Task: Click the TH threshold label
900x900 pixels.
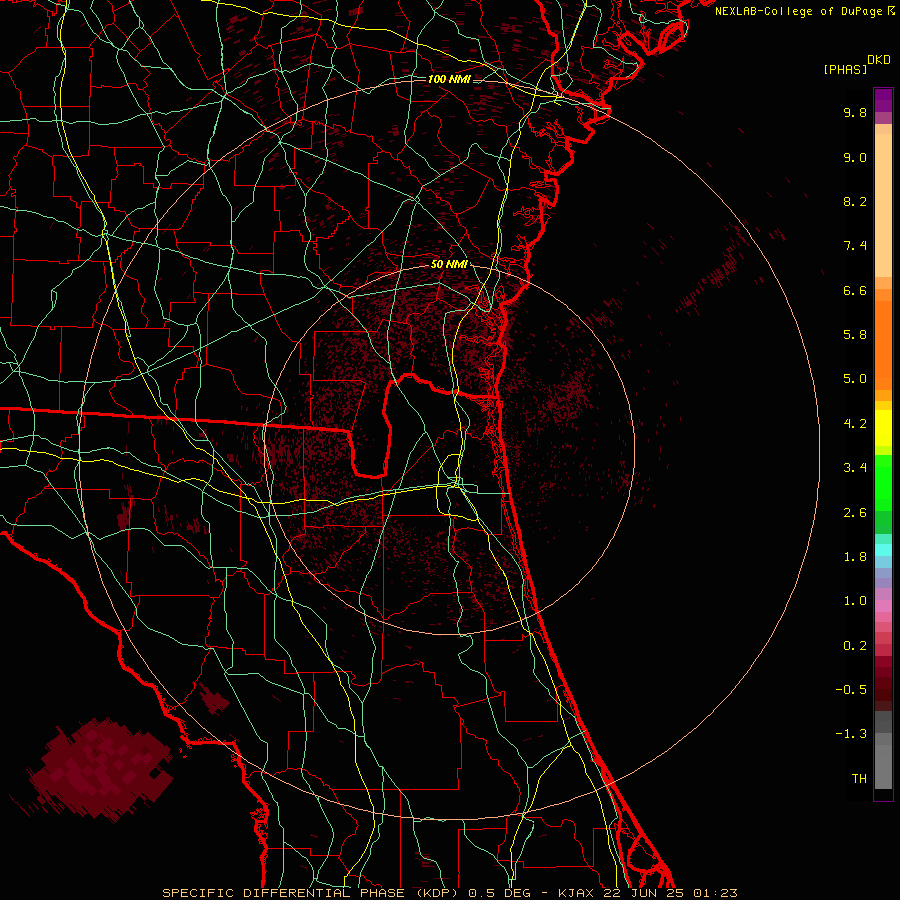Action: coord(859,779)
